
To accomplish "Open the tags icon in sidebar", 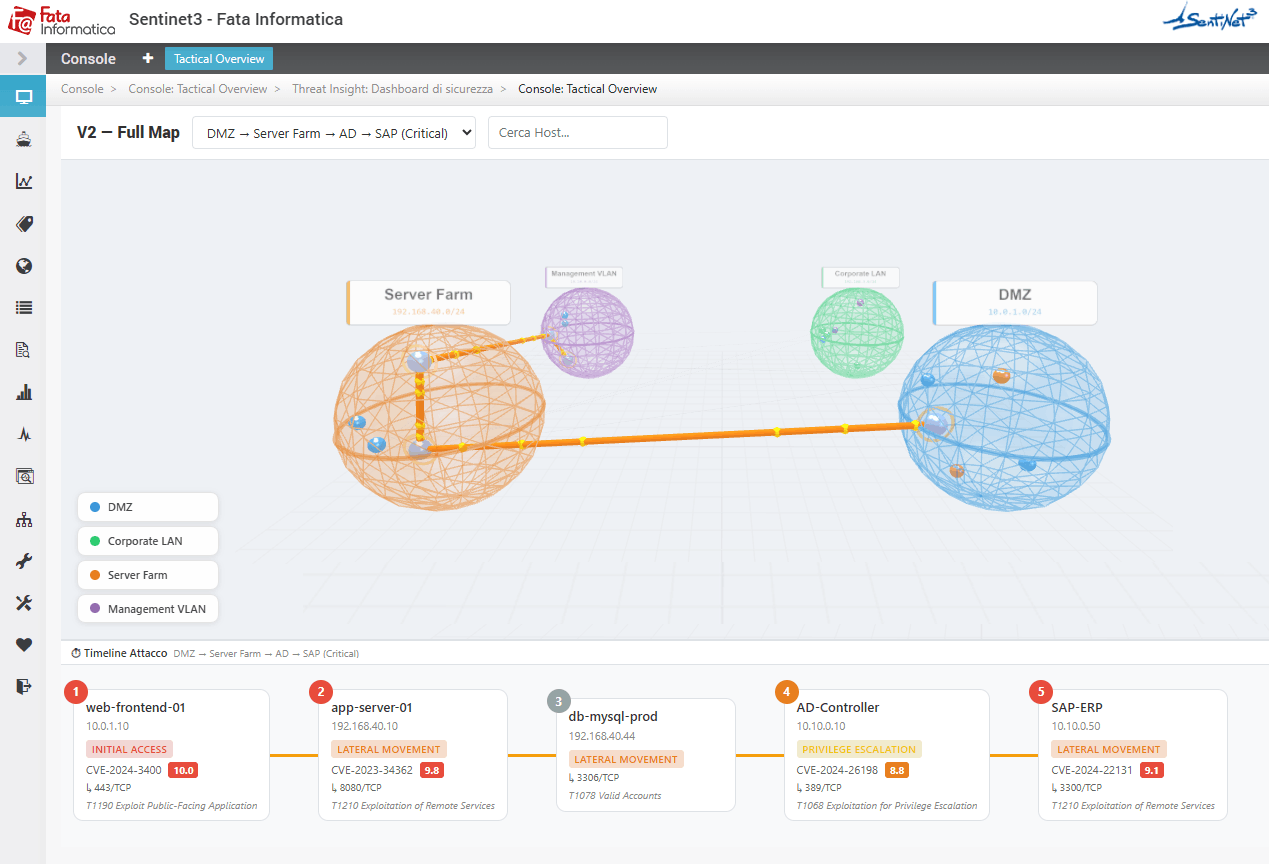I will [24, 224].
